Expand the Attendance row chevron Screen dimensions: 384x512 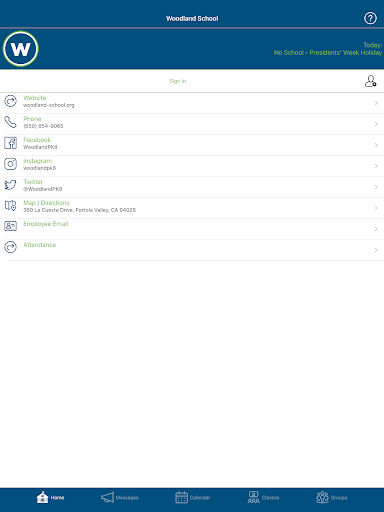click(376, 250)
